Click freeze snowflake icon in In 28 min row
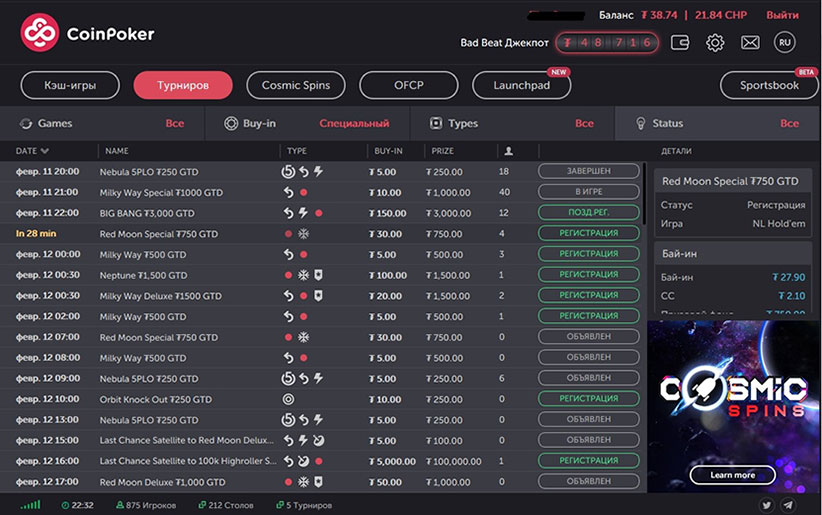This screenshot has height=515, width=822. [304, 234]
